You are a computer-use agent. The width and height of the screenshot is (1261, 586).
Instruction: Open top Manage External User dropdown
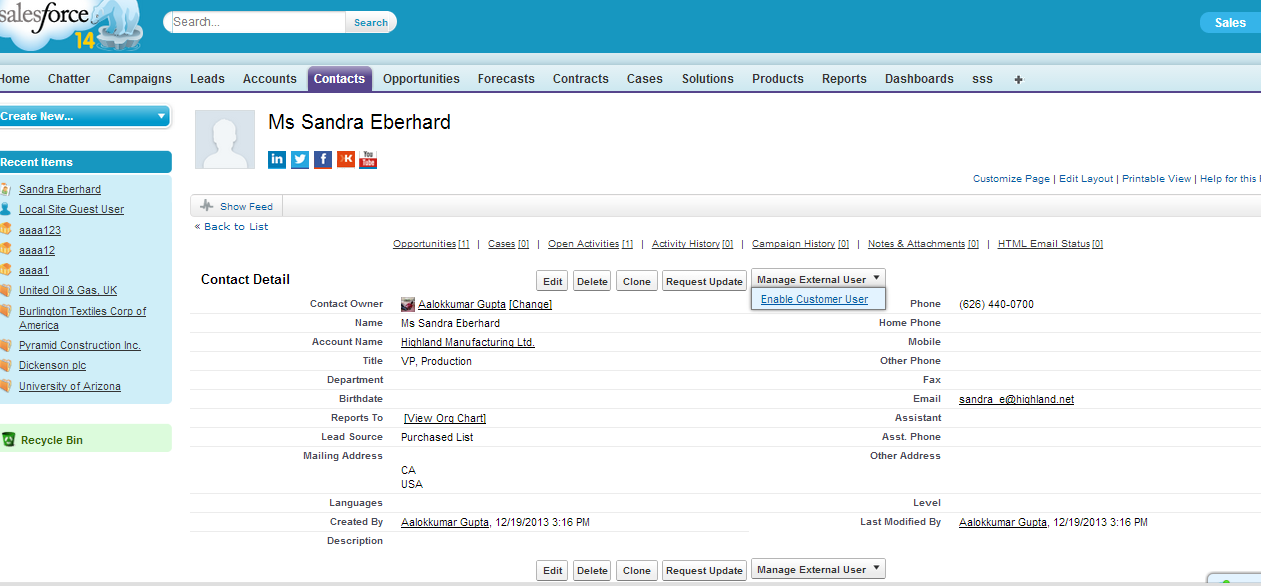[x=818, y=279]
